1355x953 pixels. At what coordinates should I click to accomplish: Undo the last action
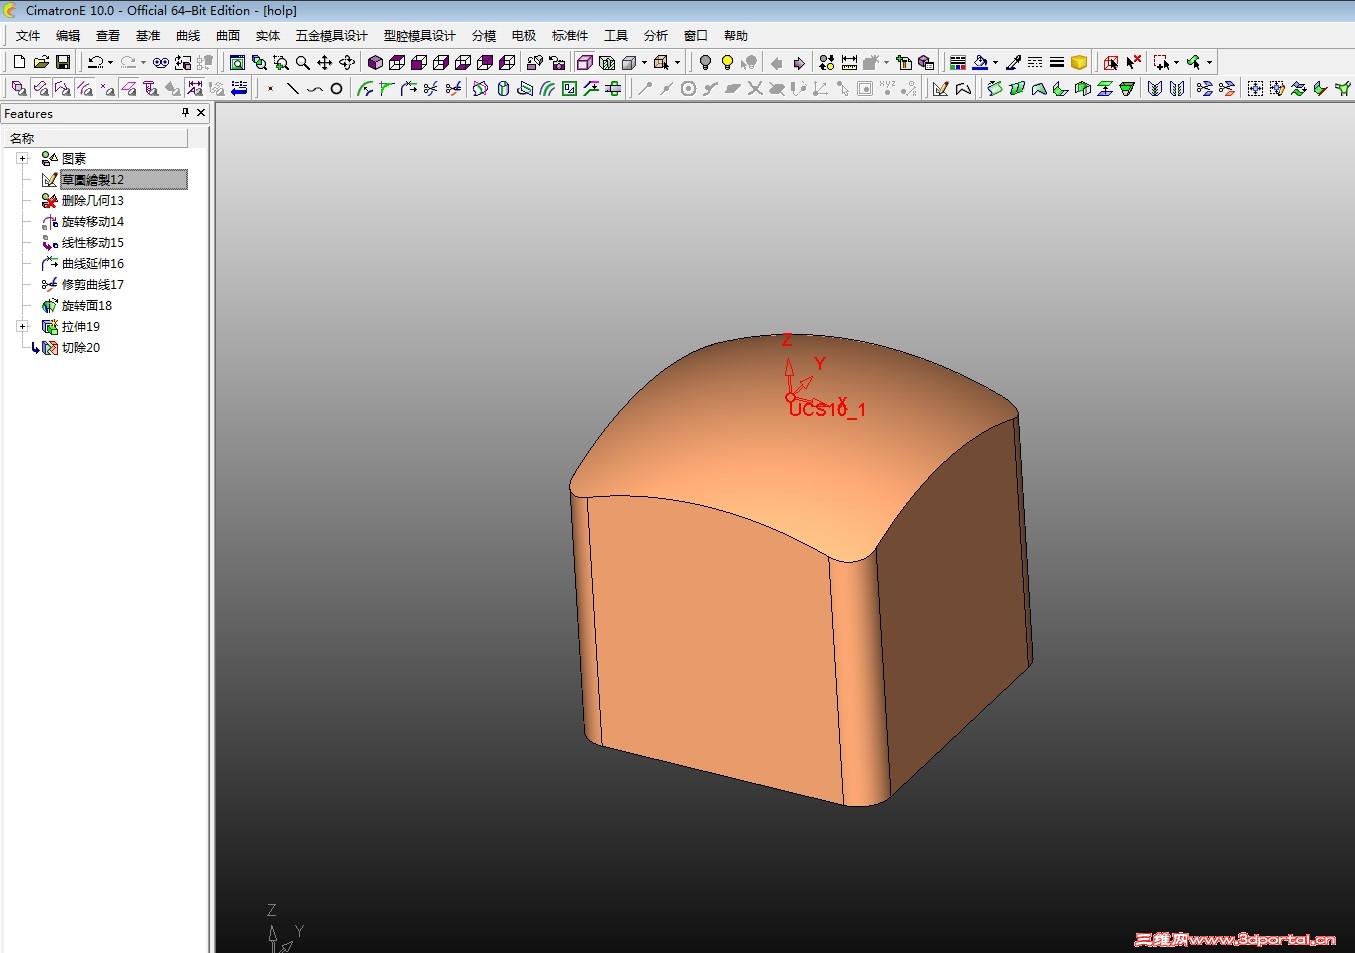95,62
